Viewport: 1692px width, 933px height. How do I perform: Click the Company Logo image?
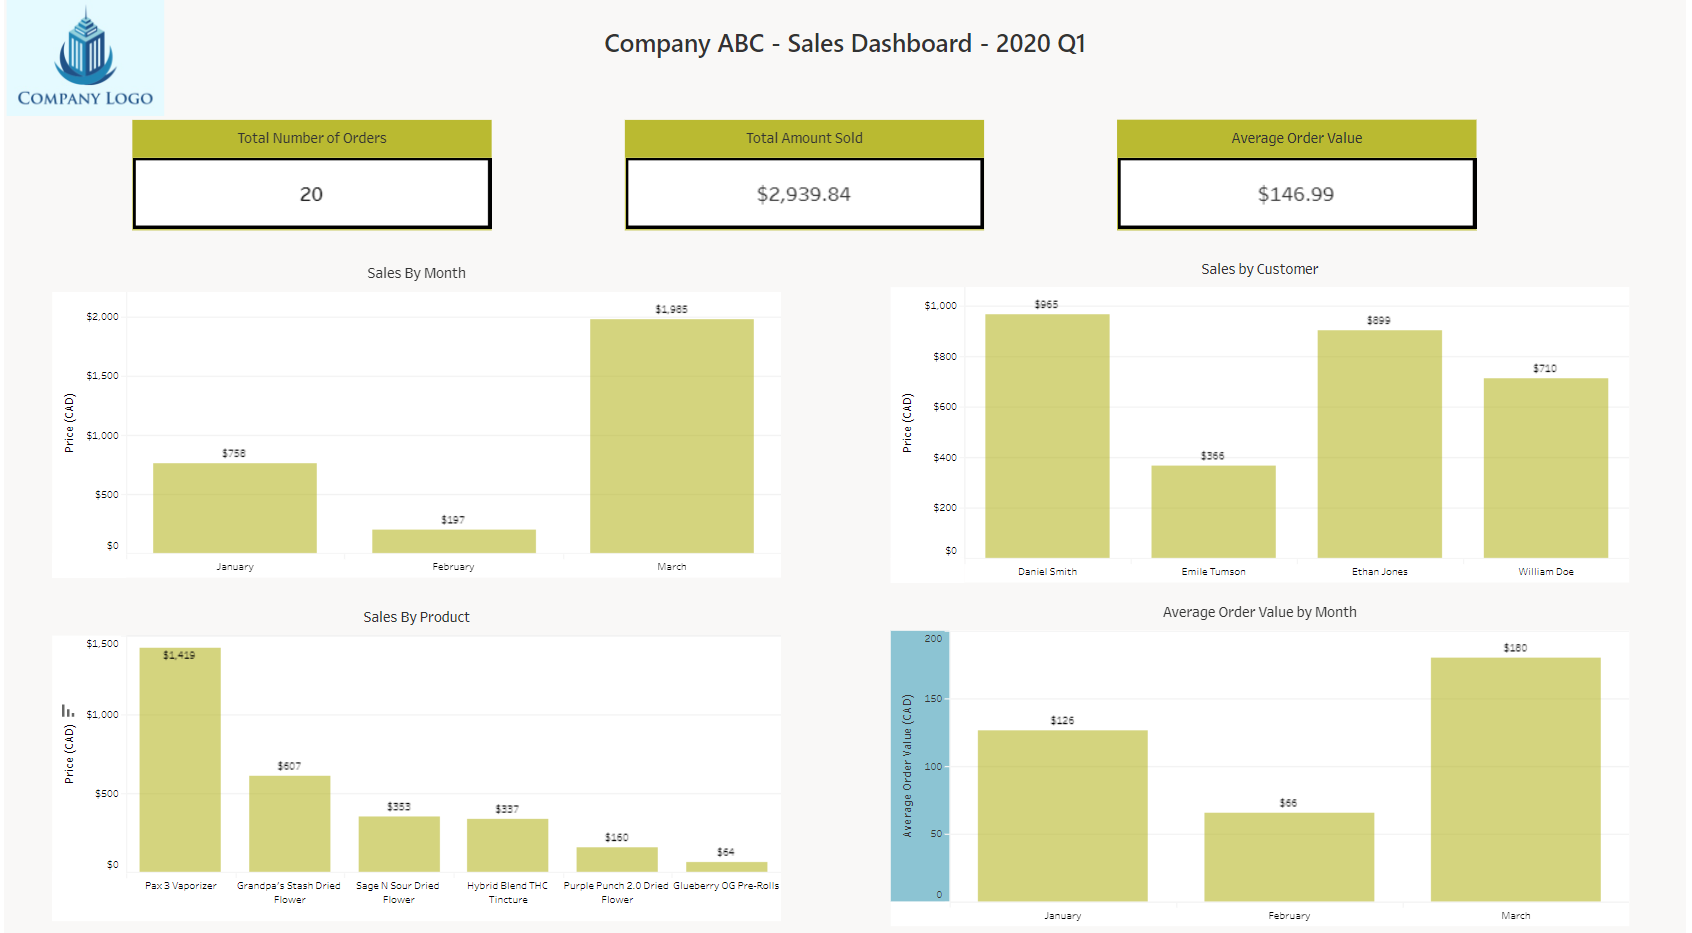[85, 58]
